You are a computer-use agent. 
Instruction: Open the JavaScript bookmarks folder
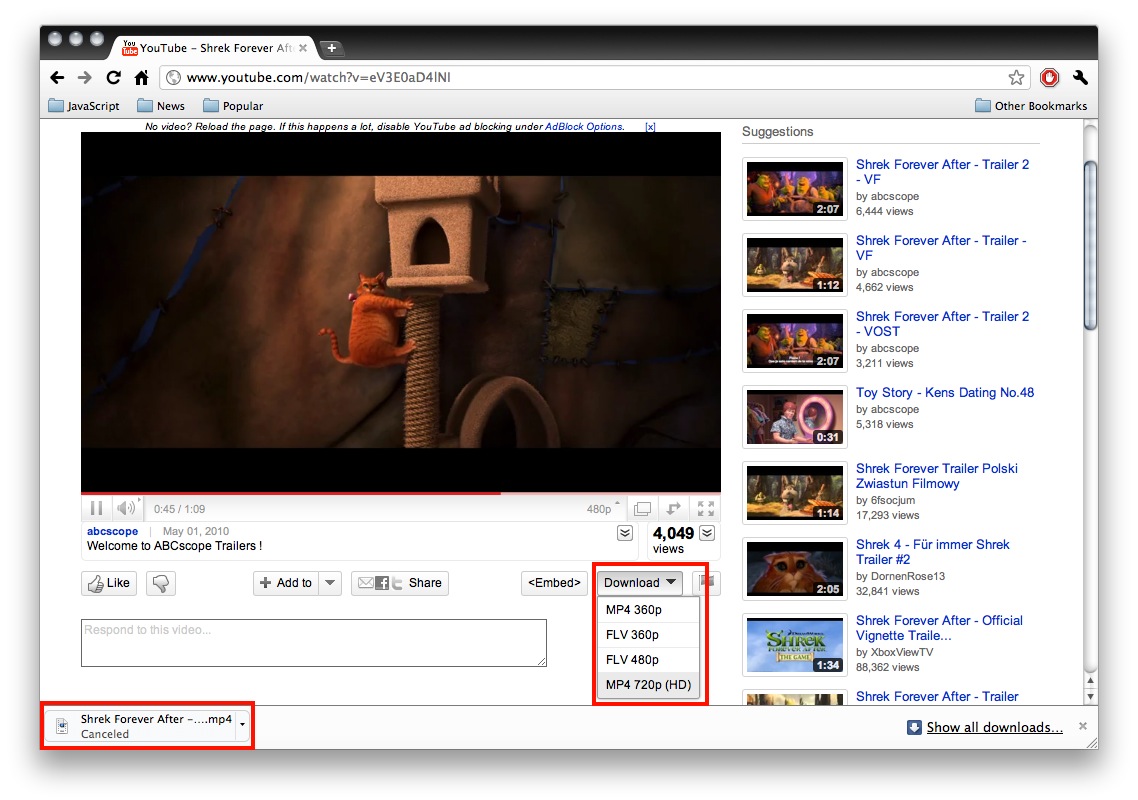(83, 106)
